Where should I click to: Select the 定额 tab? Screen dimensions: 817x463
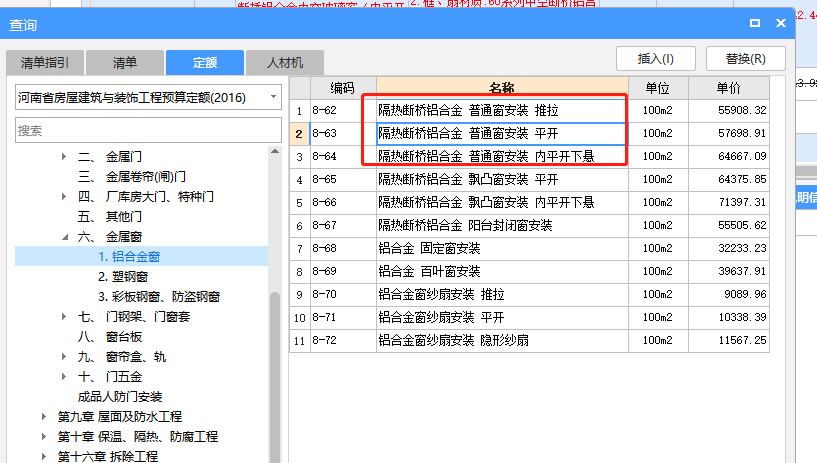[205, 63]
